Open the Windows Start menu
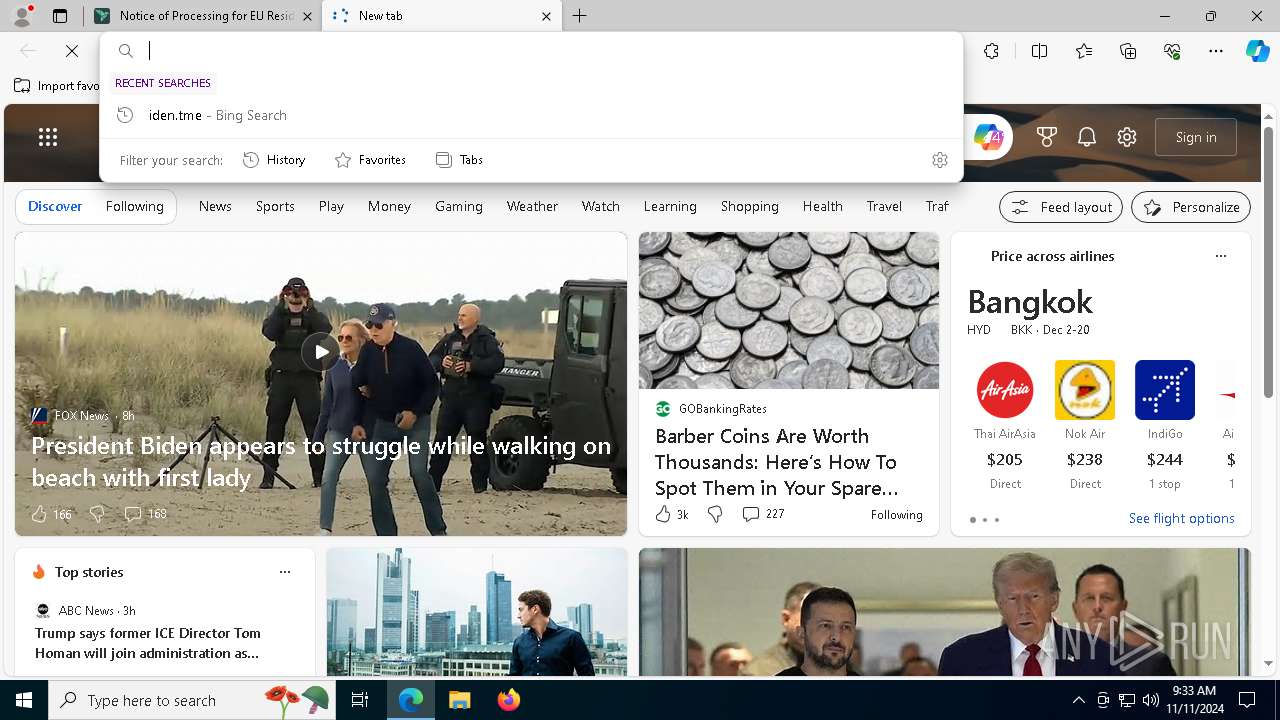 click(x=24, y=700)
